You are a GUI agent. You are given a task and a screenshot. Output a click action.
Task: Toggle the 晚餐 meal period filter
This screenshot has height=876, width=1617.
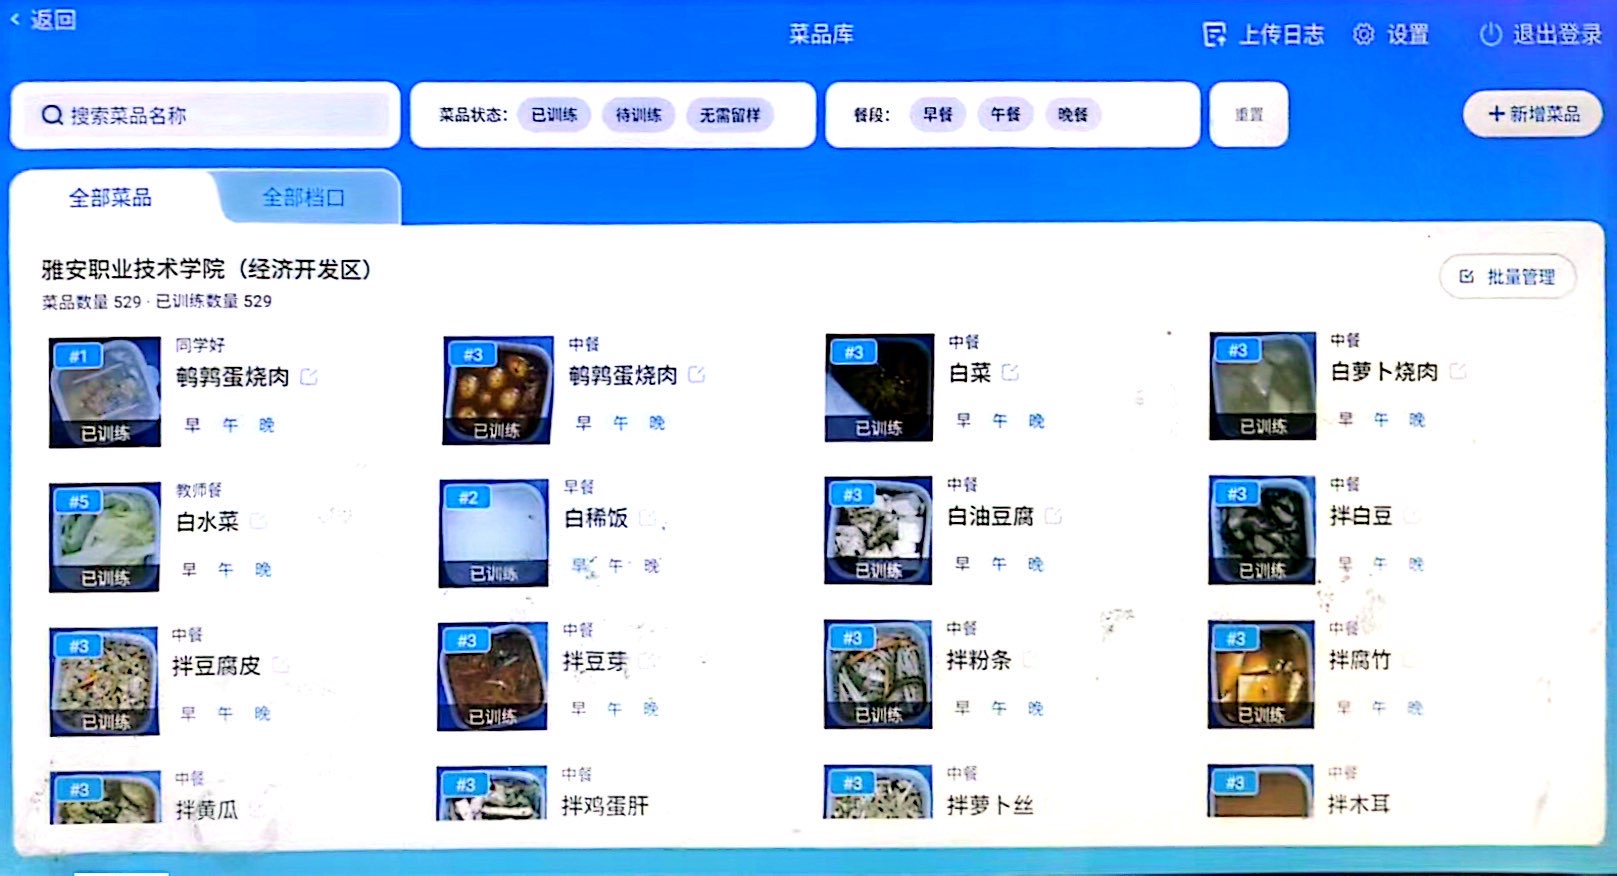click(1072, 115)
